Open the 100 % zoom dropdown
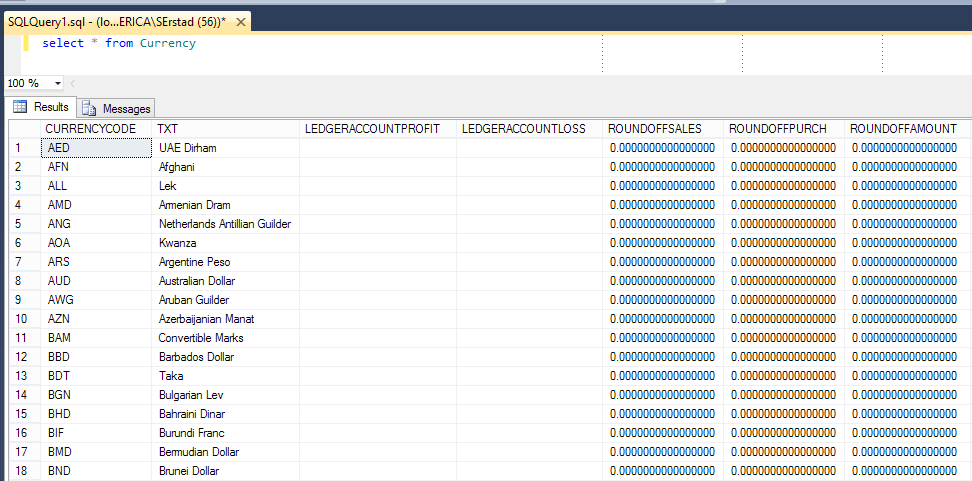Image resolution: width=972 pixels, height=481 pixels. [58, 83]
